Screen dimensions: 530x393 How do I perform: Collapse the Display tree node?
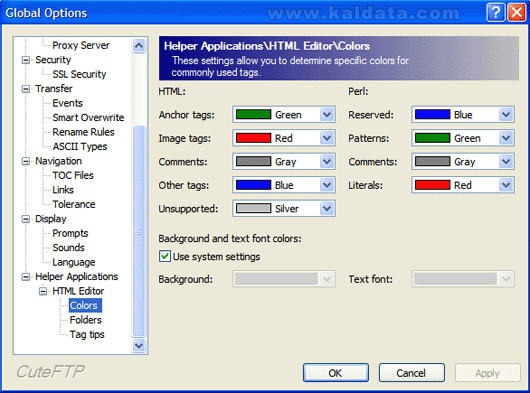pyautogui.click(x=26, y=219)
